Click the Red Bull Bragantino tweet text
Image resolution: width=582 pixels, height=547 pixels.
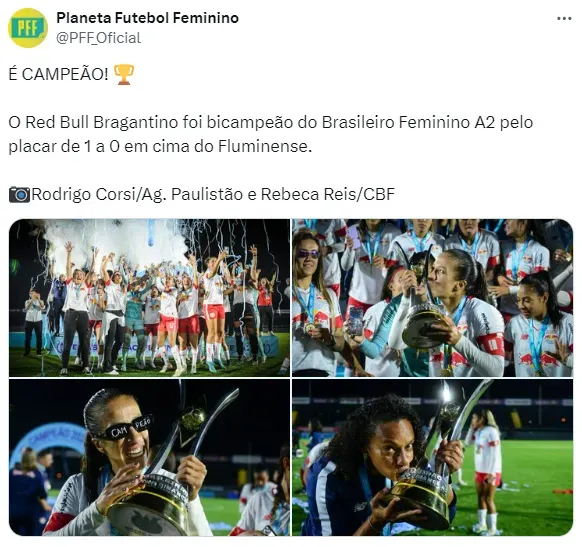(x=271, y=134)
